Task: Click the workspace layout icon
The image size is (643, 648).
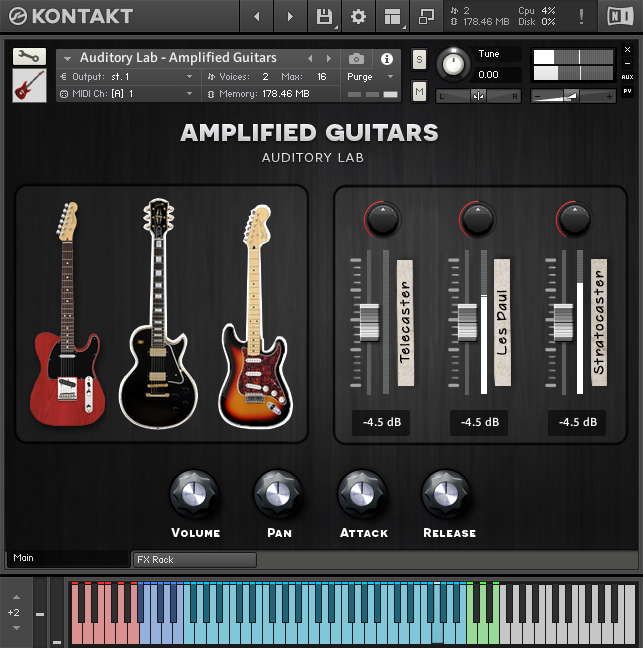Action: coord(392,17)
